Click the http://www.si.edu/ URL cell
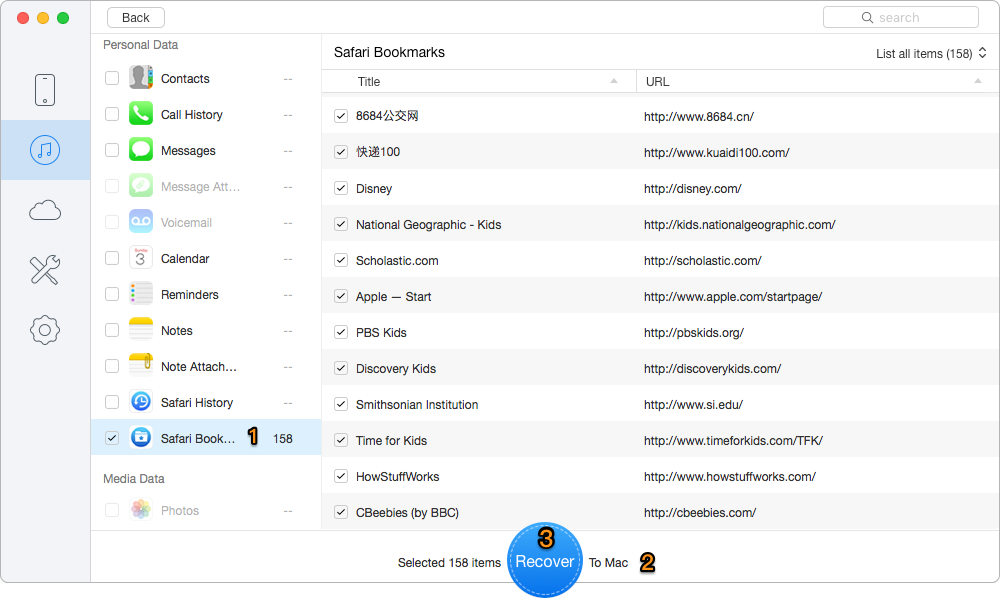The image size is (1000, 608). [693, 405]
